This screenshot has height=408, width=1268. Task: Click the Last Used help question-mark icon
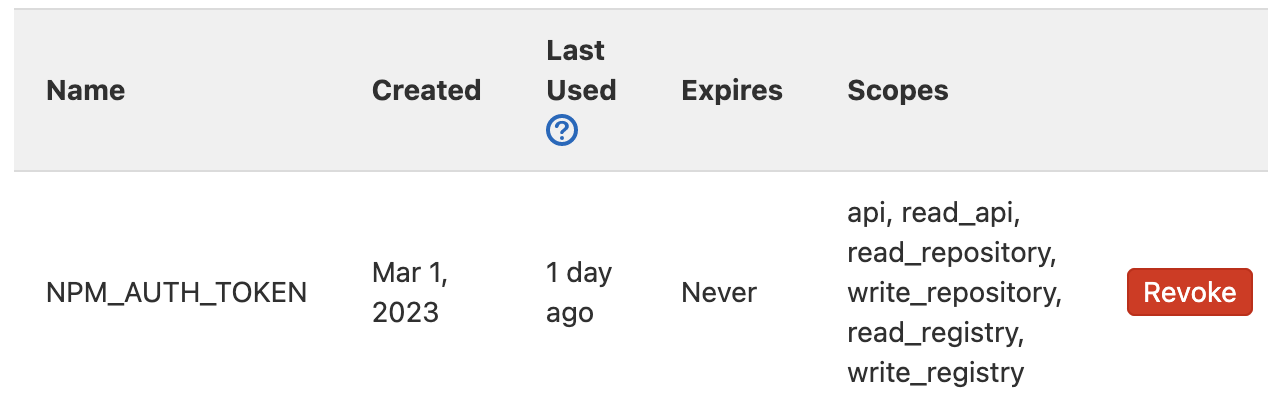pos(562,130)
